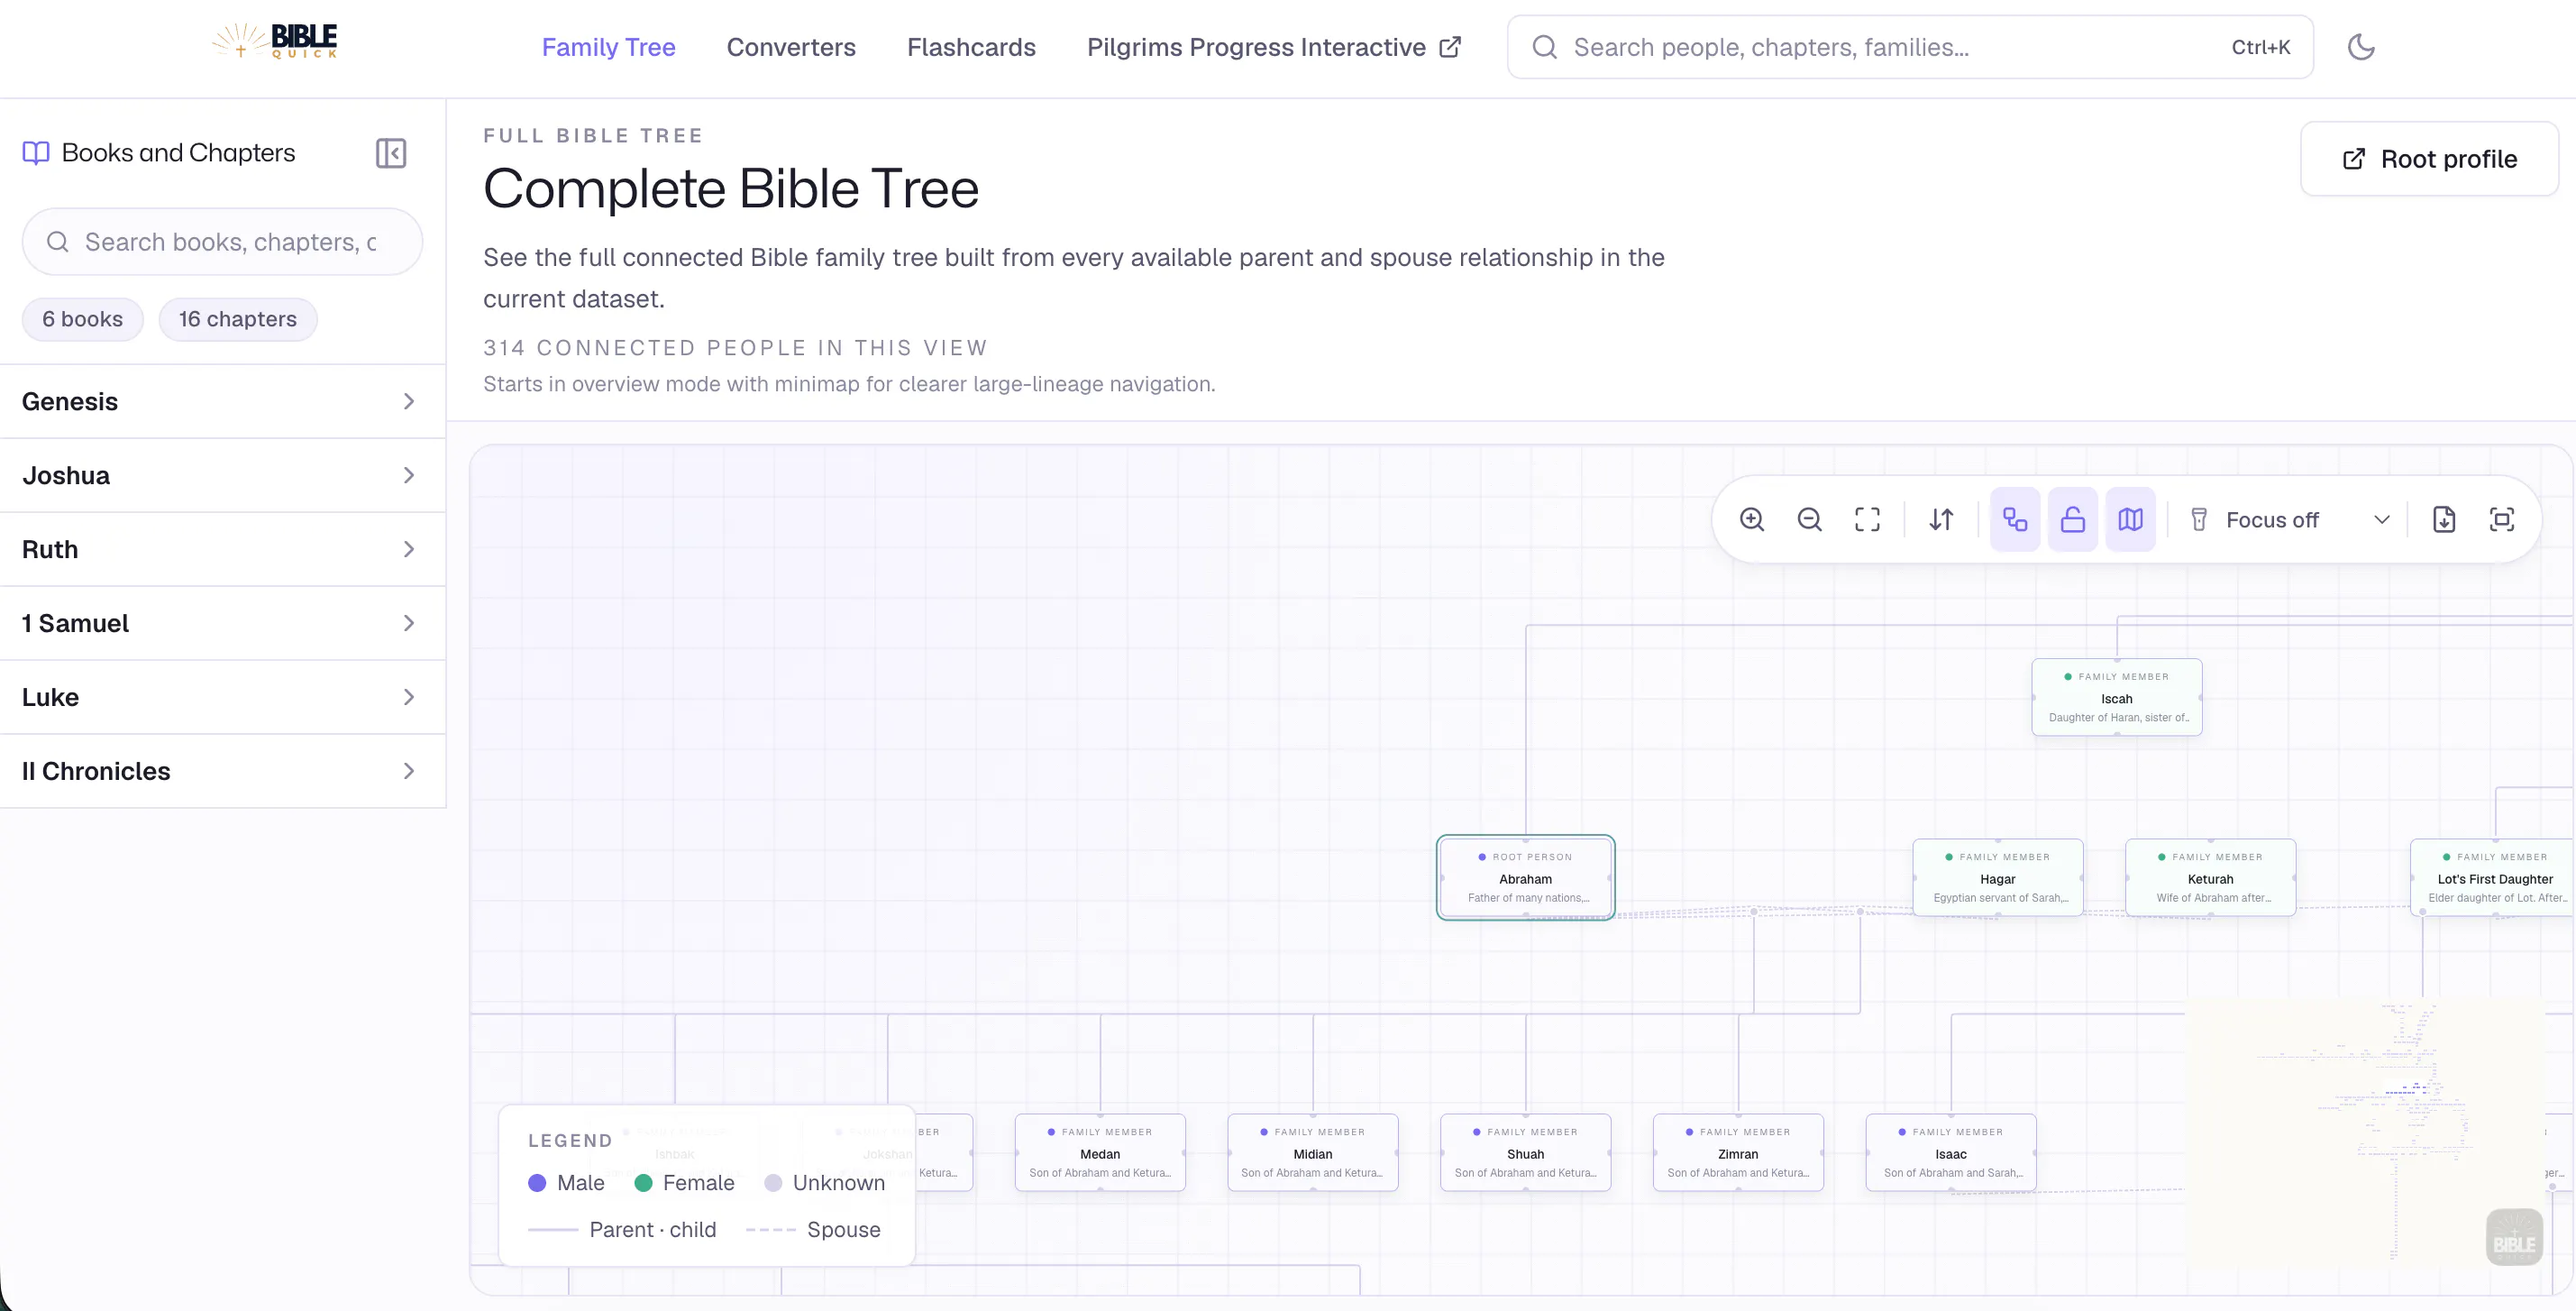Open the Root profile button
This screenshot has width=2576, height=1311.
tap(2430, 159)
